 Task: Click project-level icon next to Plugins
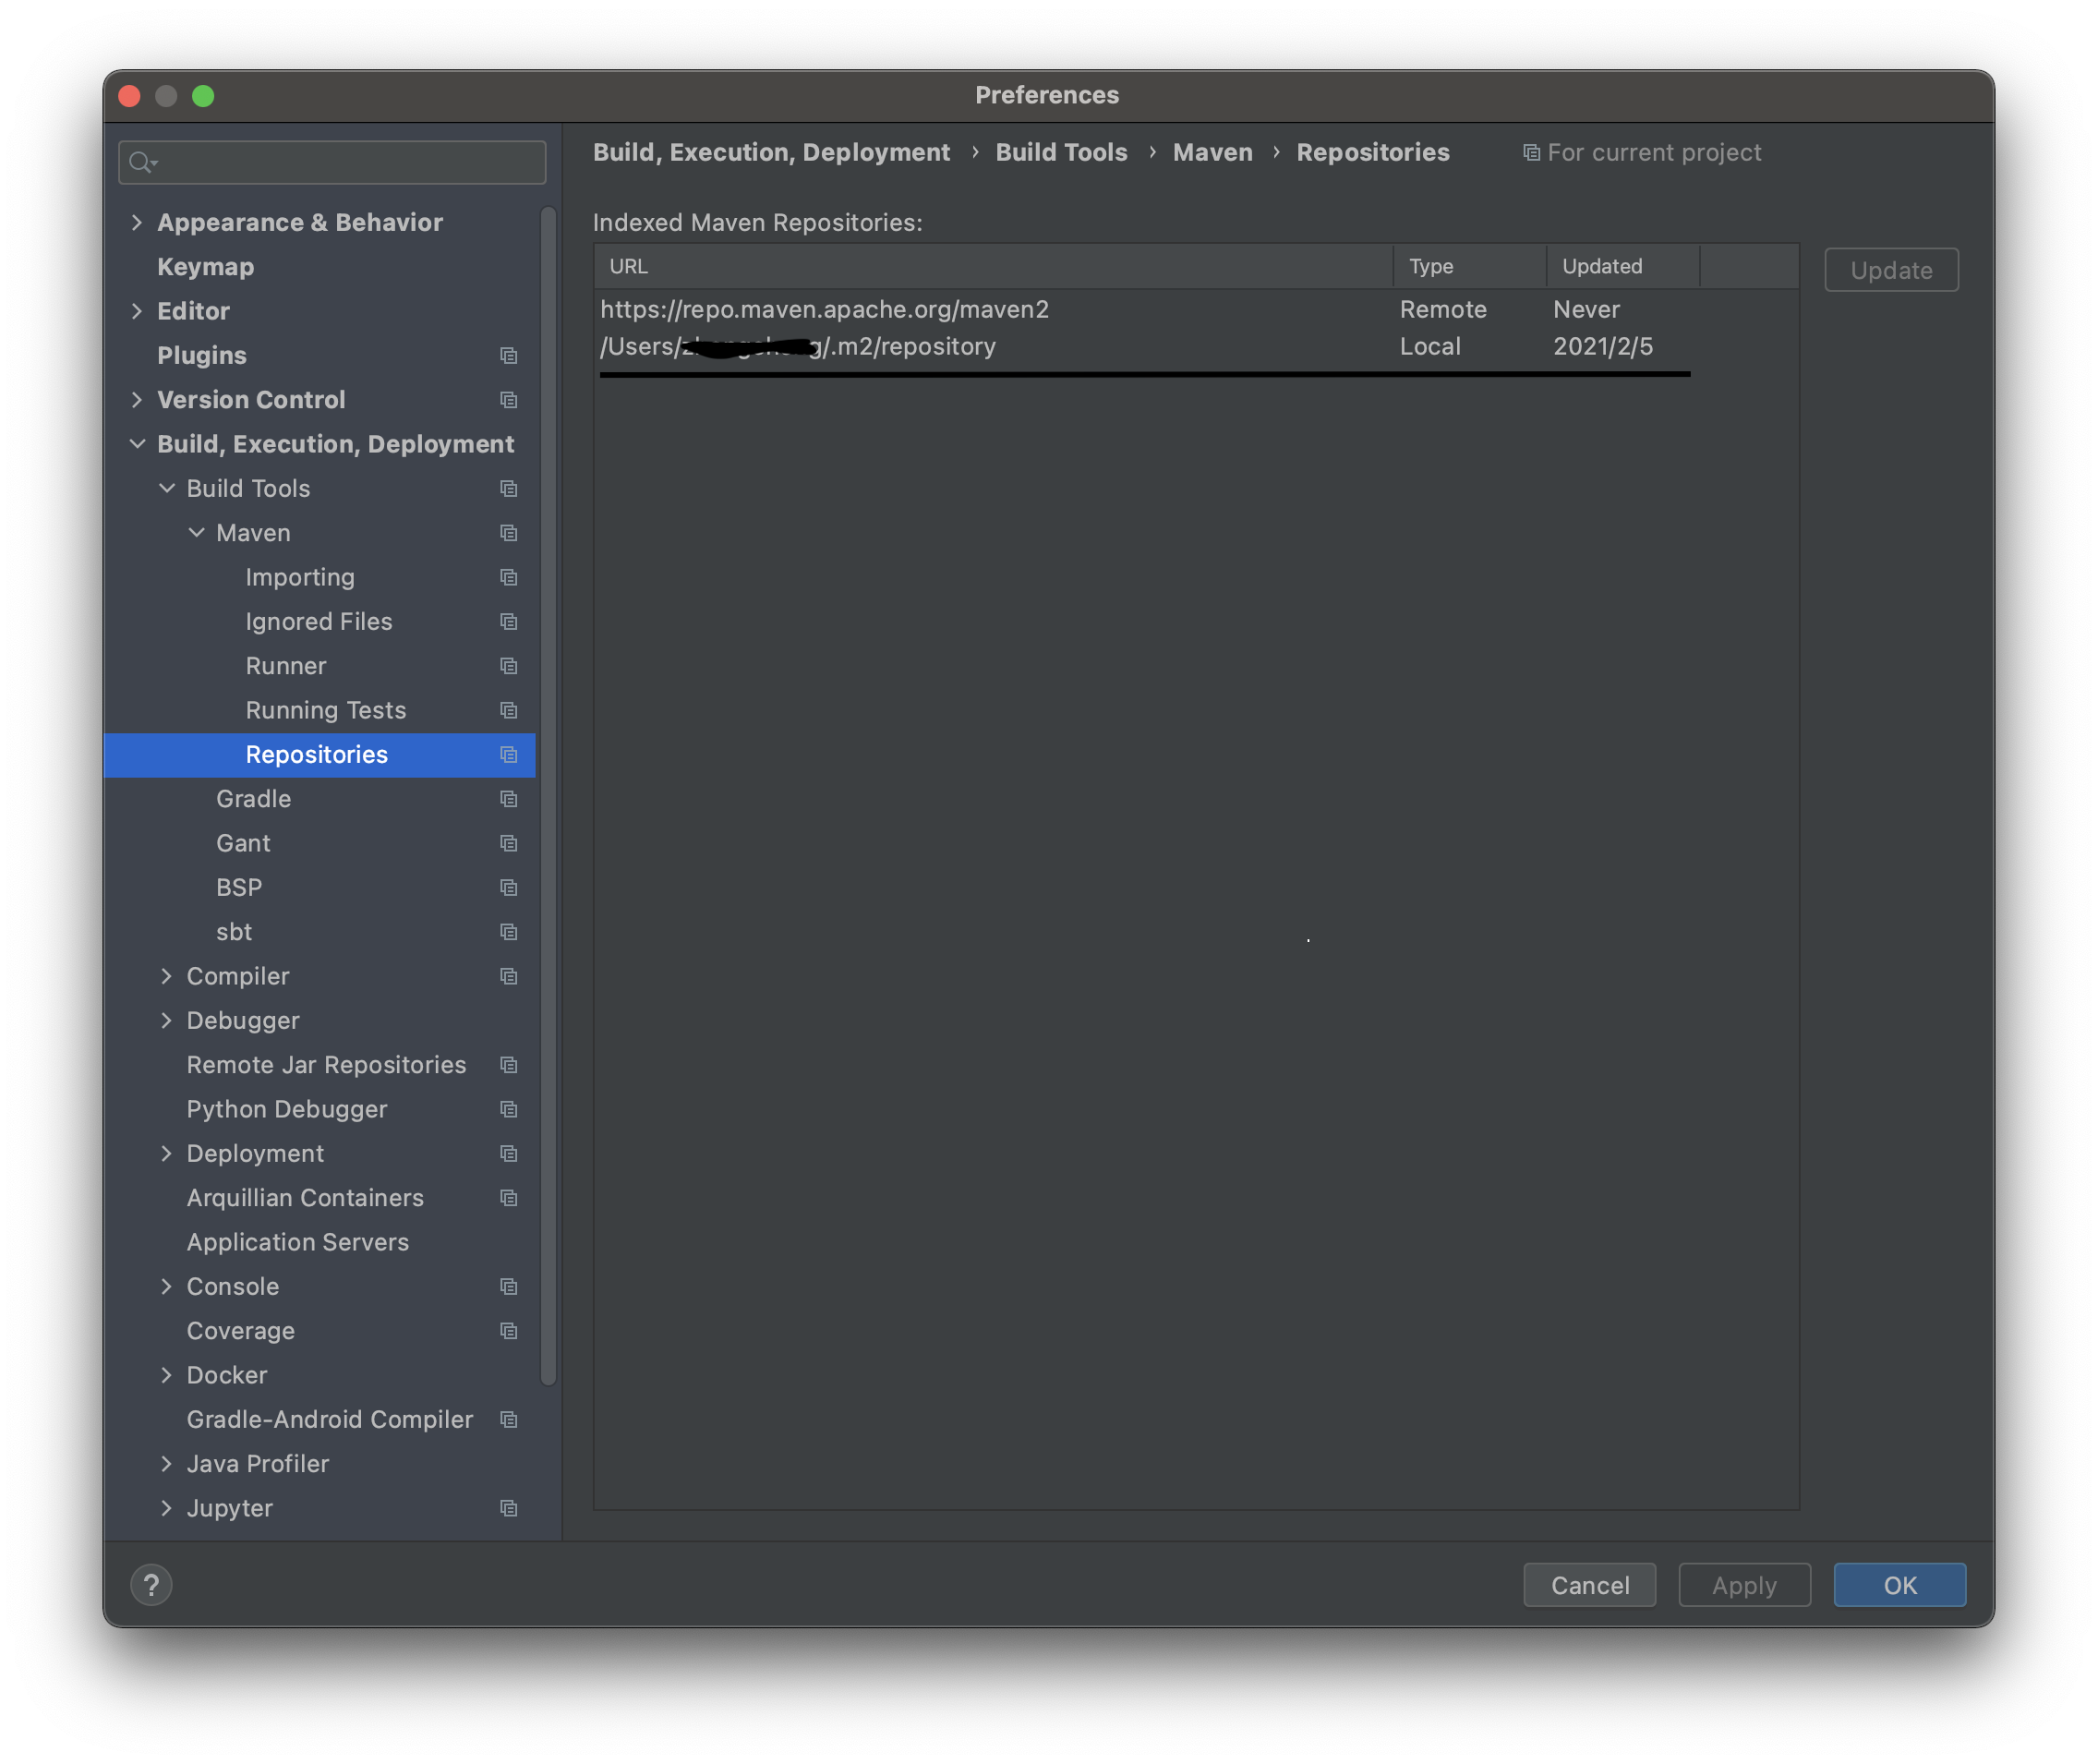(x=508, y=356)
